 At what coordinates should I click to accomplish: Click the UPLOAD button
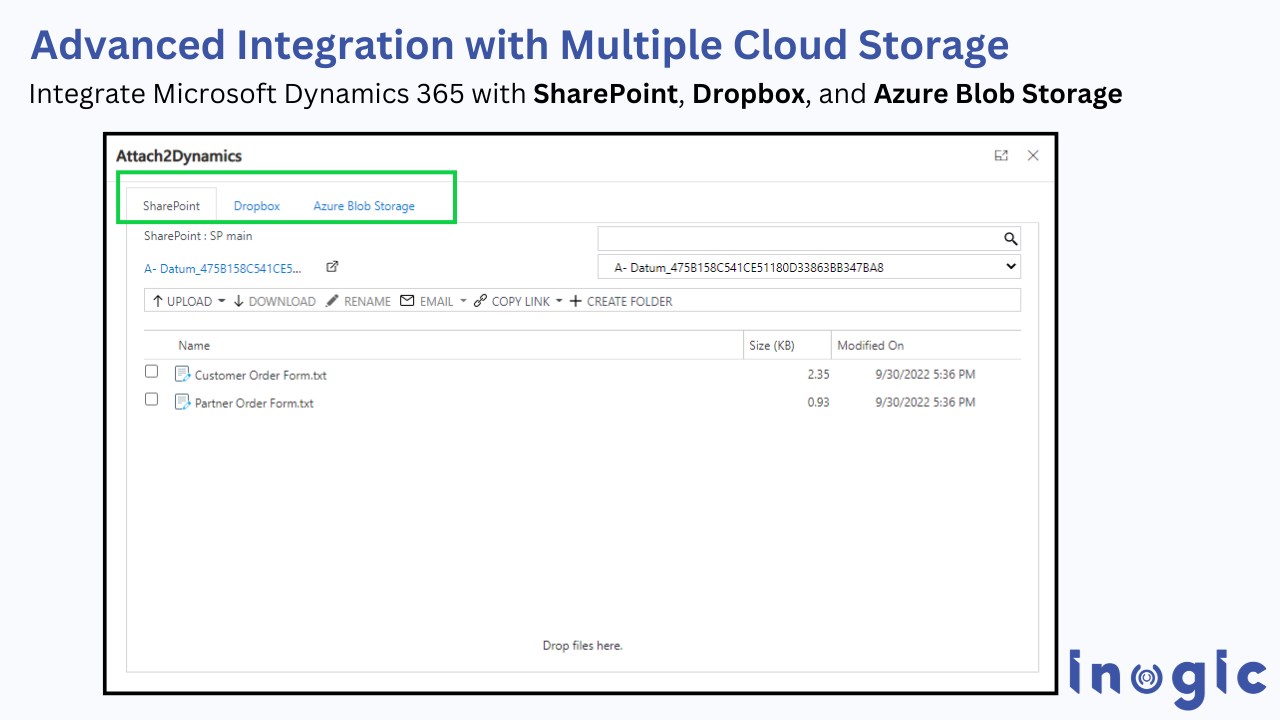click(182, 301)
